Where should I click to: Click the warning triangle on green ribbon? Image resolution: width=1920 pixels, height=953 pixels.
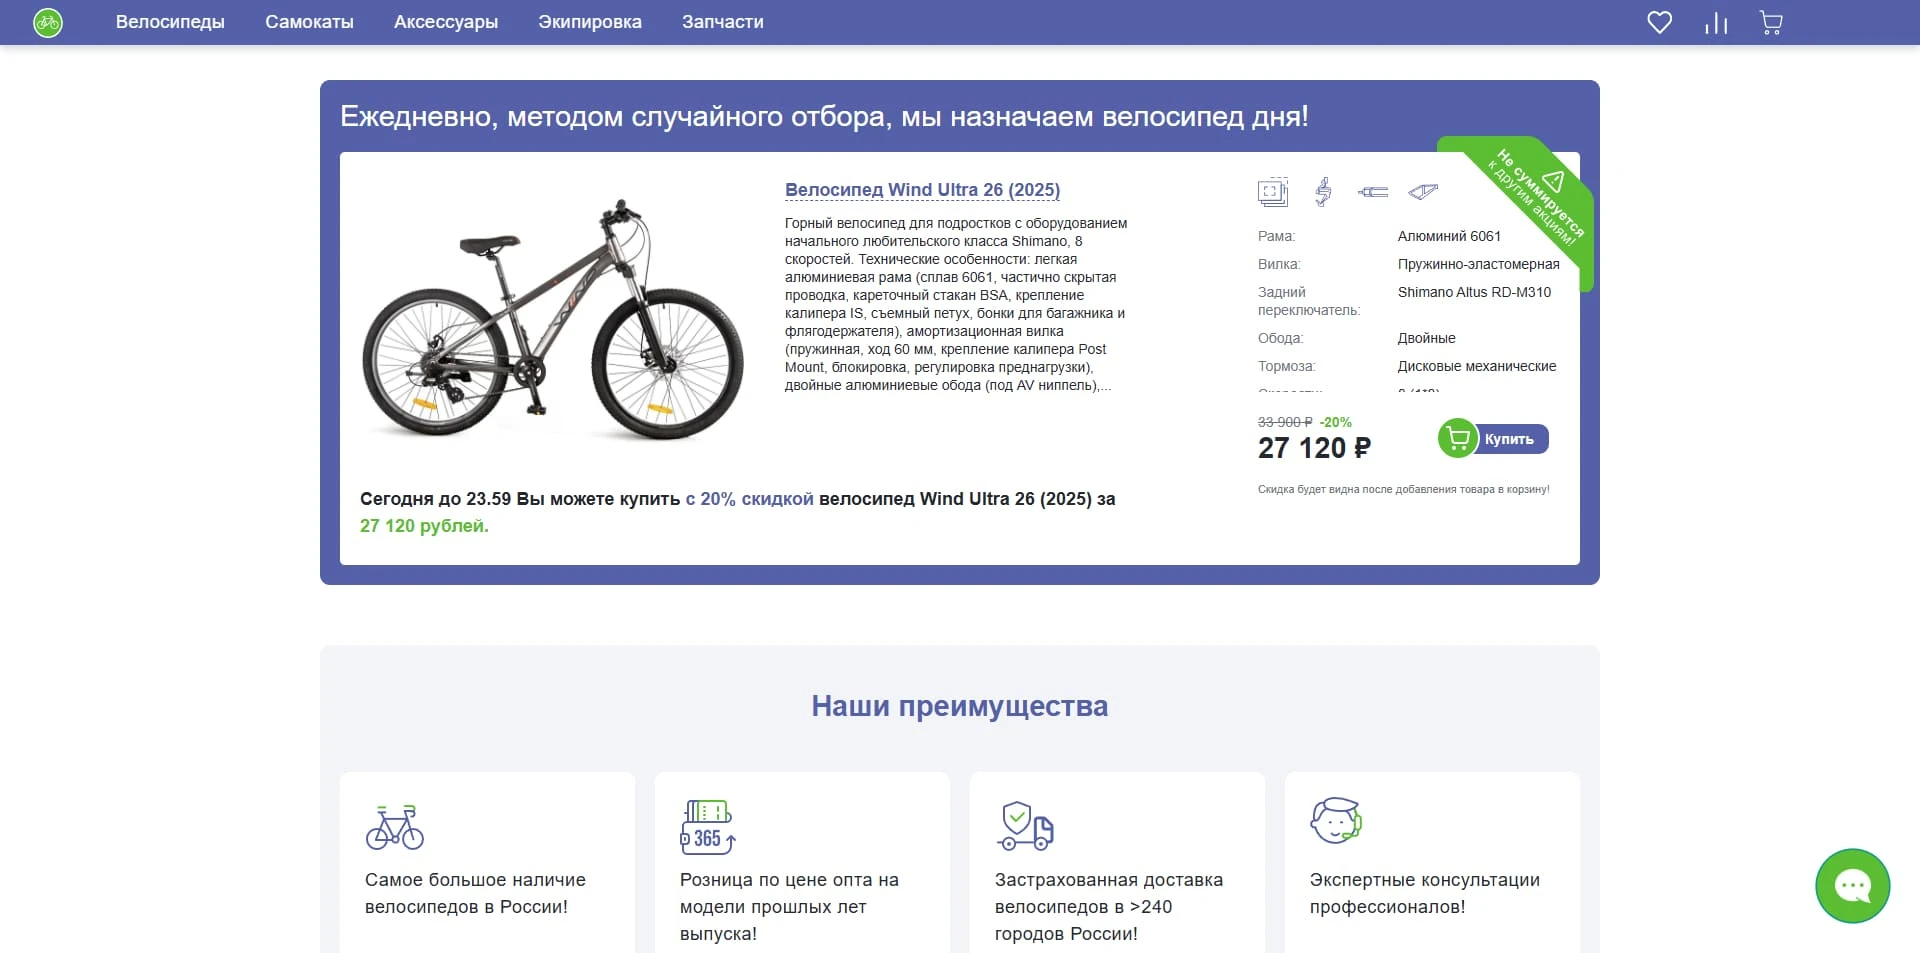click(1553, 181)
